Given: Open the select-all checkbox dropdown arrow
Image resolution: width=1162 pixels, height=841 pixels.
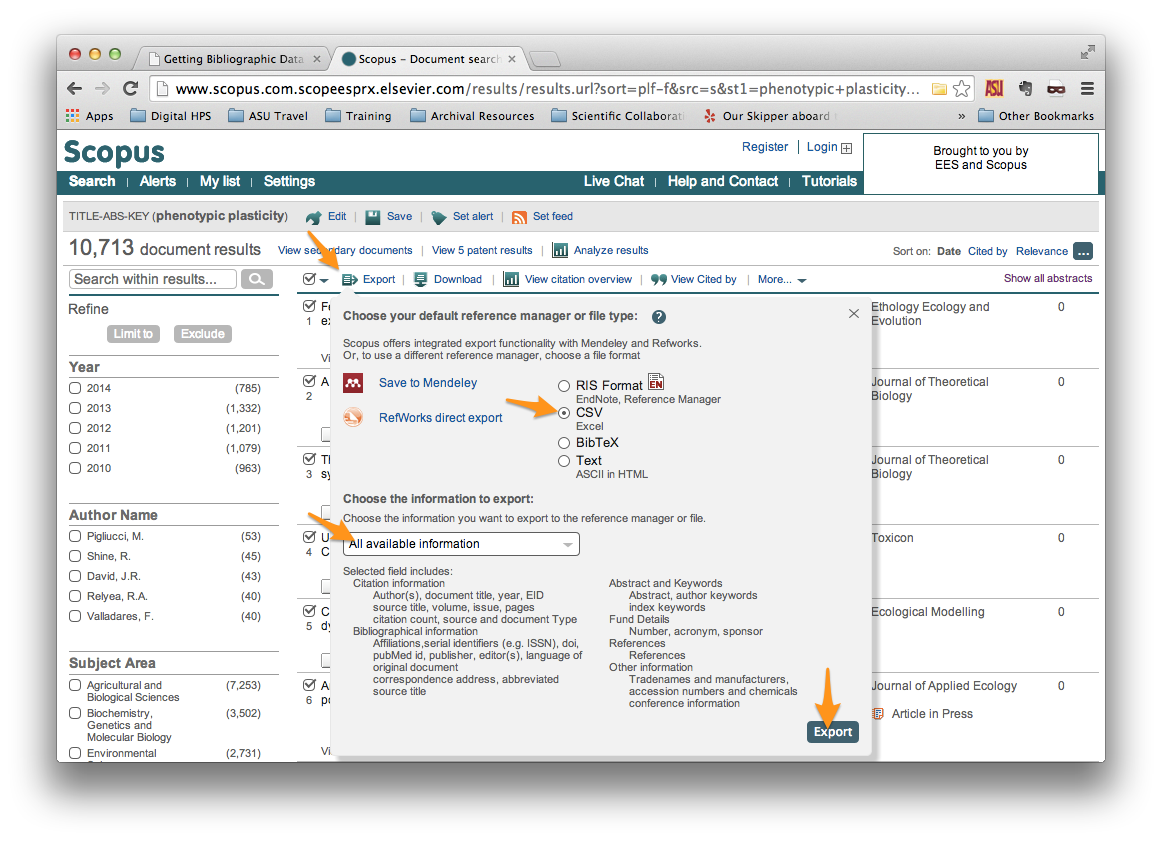Looking at the screenshot, I should (x=324, y=280).
